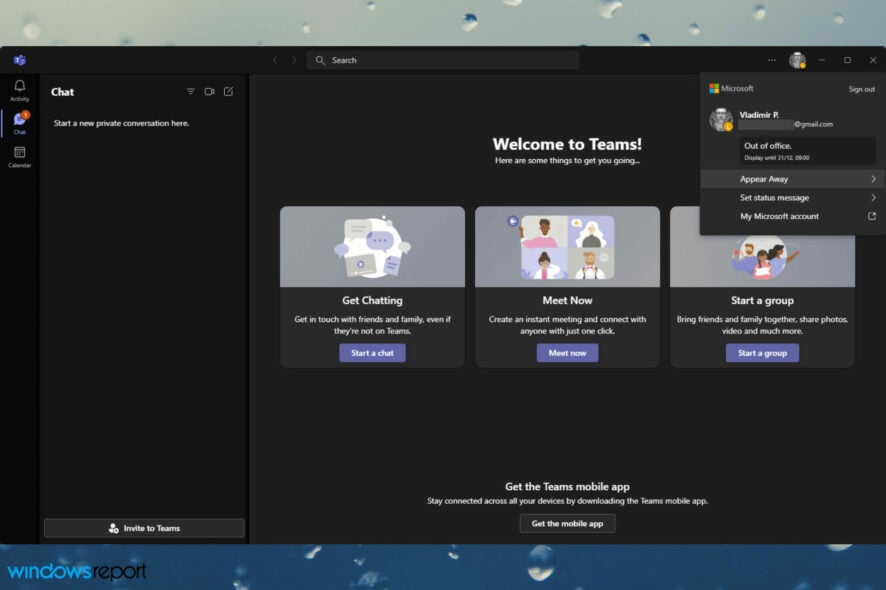Maximize the Teams window

click(847, 60)
